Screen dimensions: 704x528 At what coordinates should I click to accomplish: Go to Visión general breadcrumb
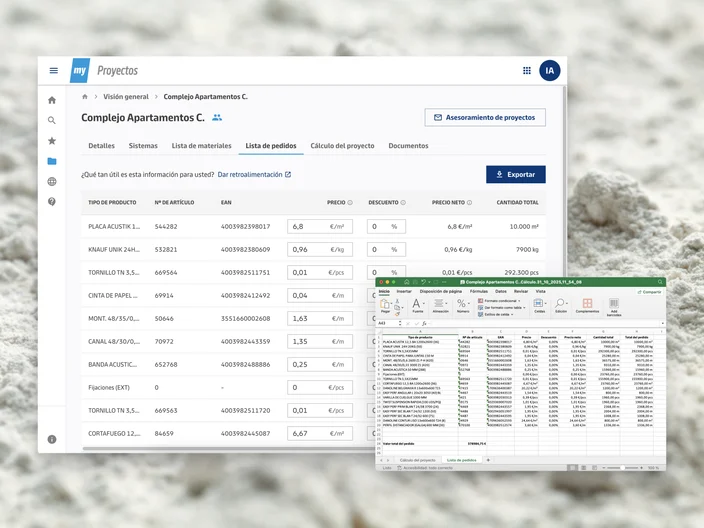126,97
